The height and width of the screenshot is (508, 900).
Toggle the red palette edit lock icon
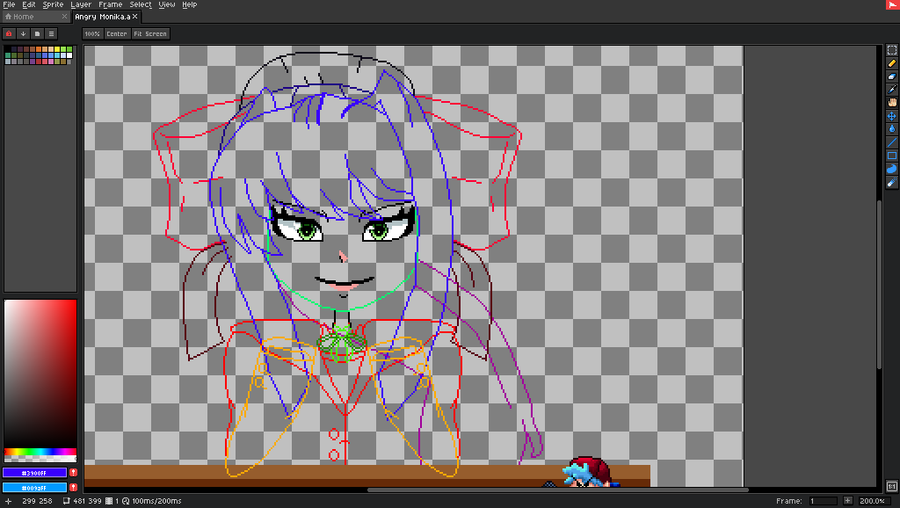[9, 34]
